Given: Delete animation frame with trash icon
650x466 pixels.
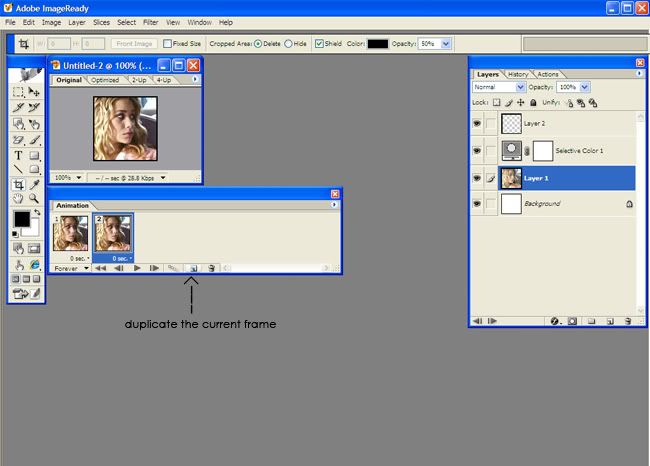Looking at the screenshot, I should pos(211,268).
